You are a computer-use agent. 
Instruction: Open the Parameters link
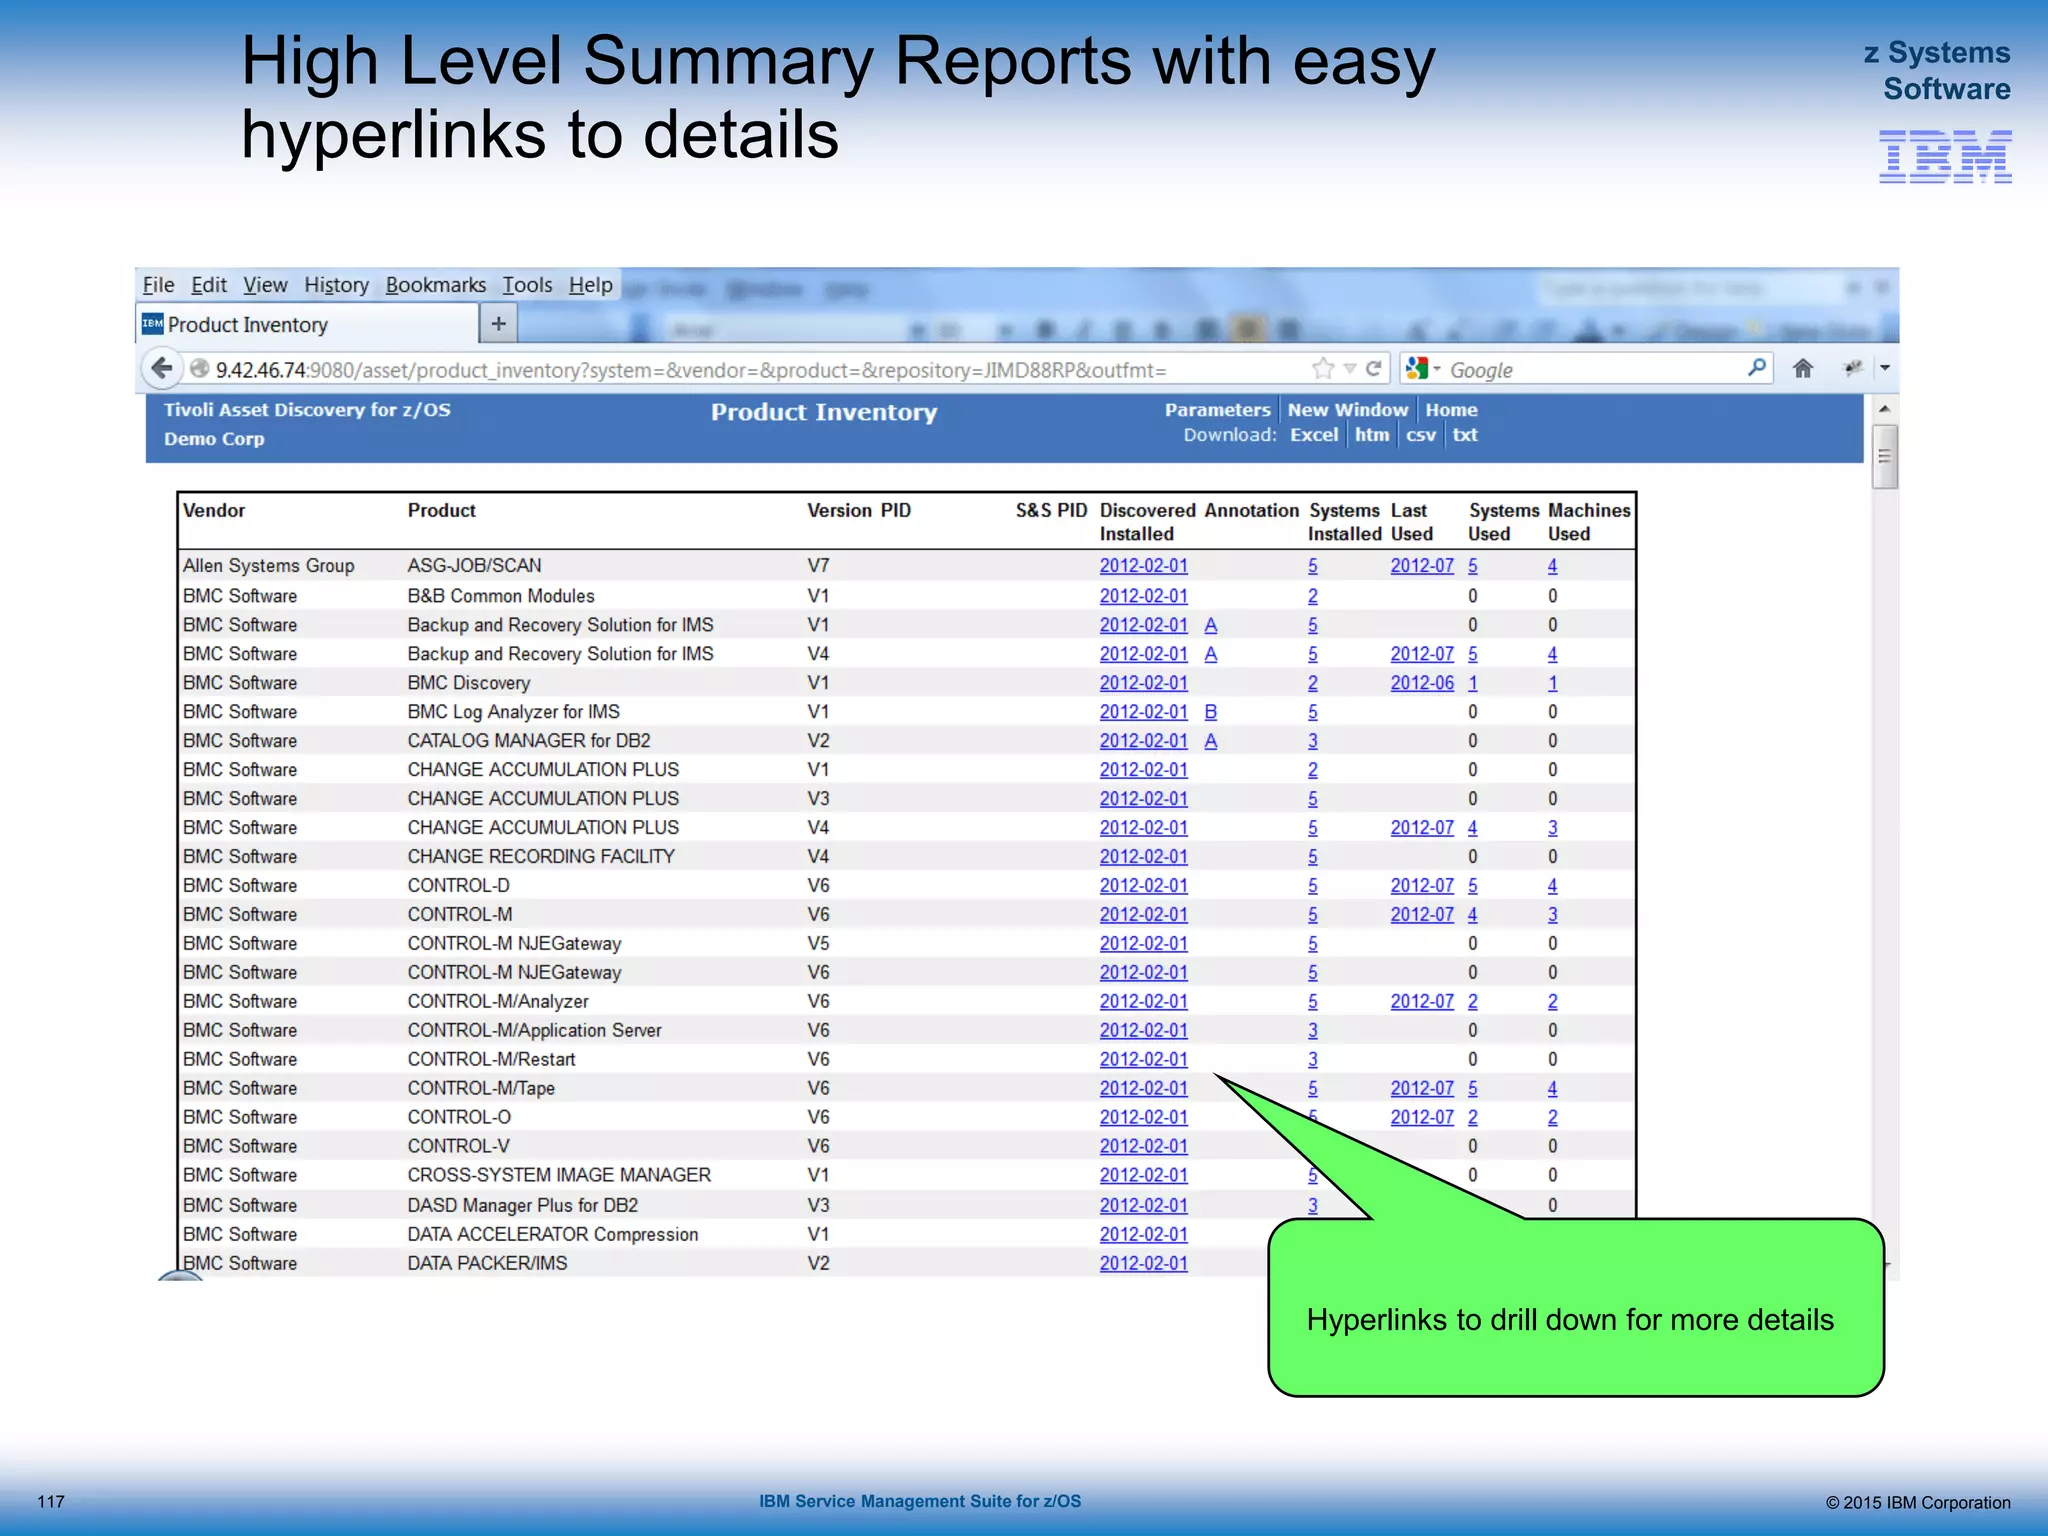(1217, 410)
